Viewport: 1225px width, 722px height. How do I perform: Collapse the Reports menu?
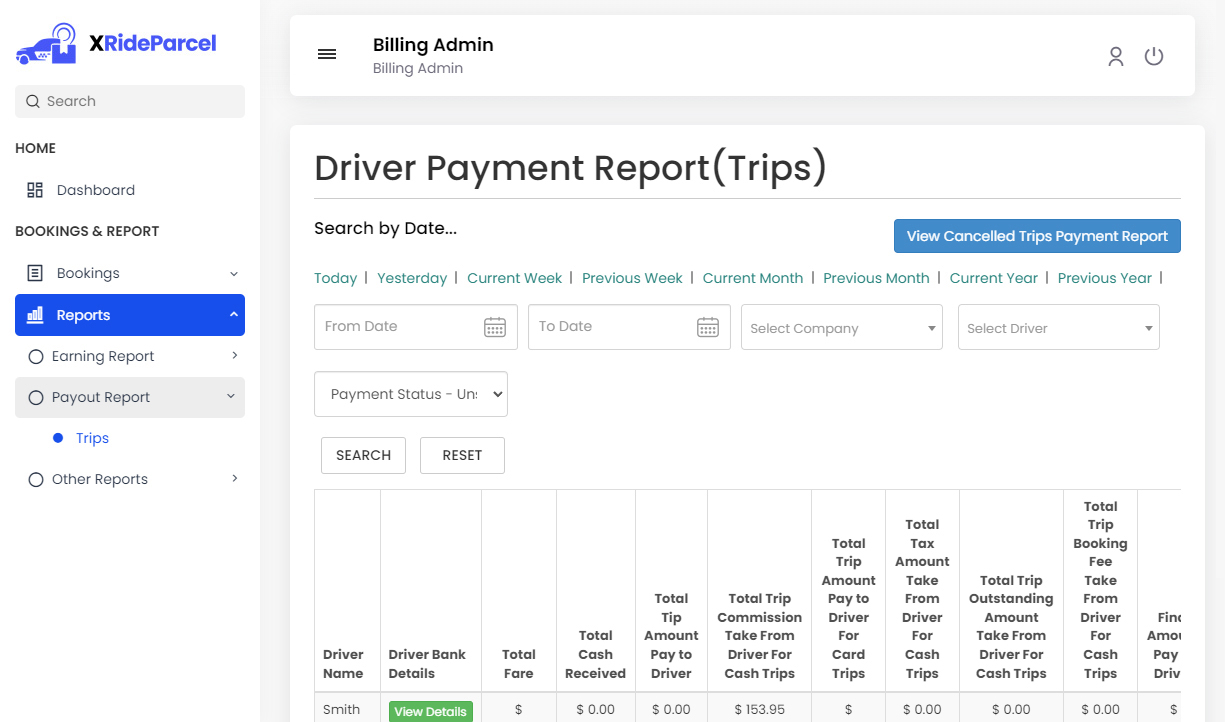tap(233, 315)
